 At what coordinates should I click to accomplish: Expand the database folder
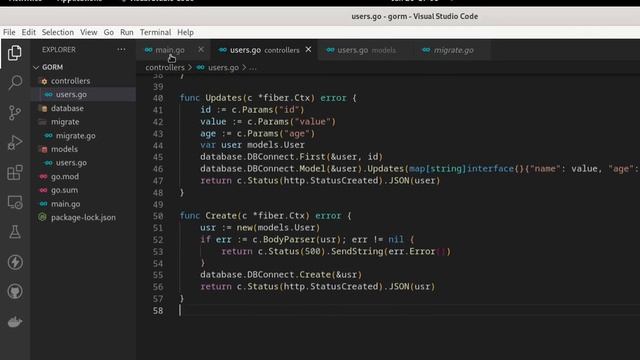coord(83,108)
